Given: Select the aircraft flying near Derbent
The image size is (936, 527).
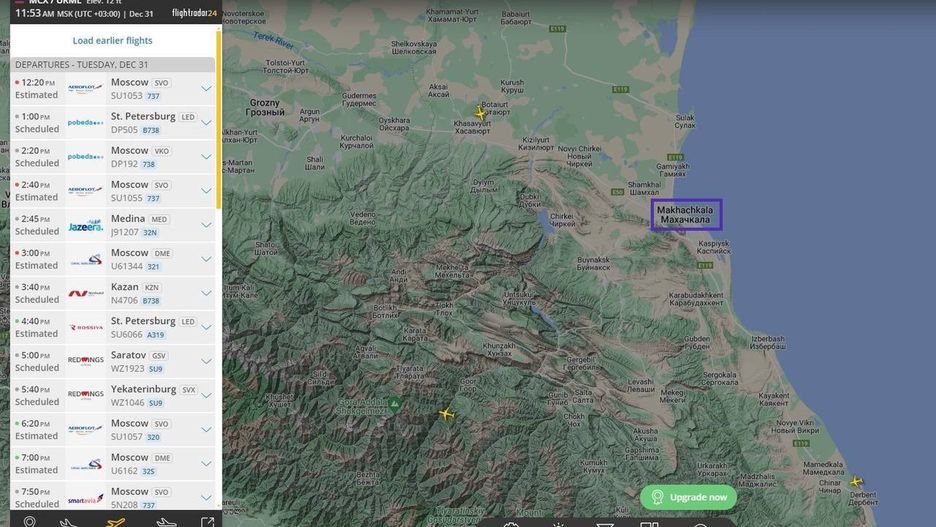Looking at the screenshot, I should [856, 481].
